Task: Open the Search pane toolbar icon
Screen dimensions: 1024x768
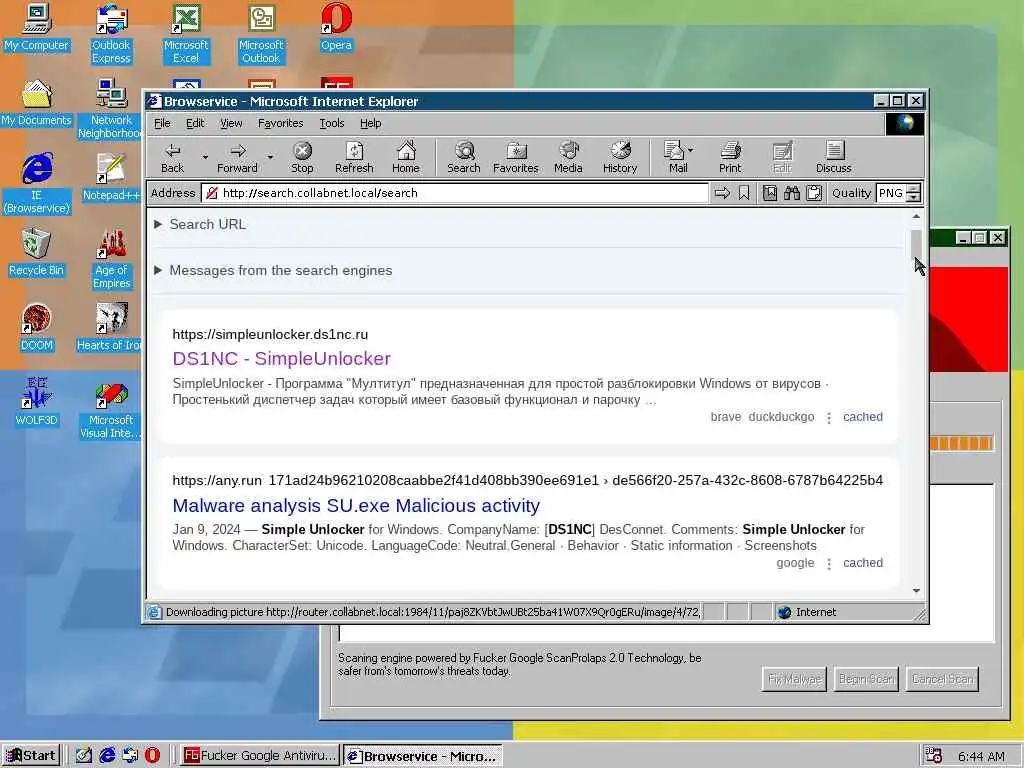Action: (x=464, y=157)
